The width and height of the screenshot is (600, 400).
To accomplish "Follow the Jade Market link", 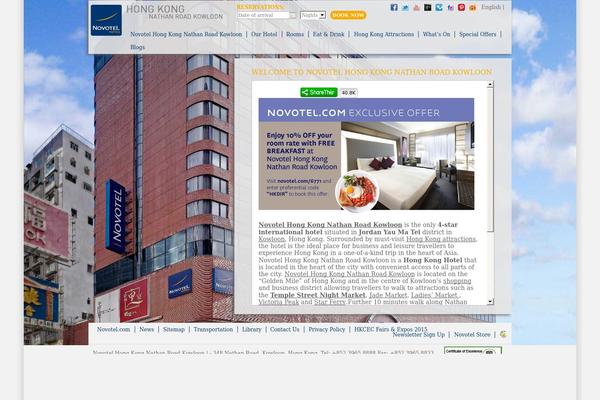I will [388, 295].
